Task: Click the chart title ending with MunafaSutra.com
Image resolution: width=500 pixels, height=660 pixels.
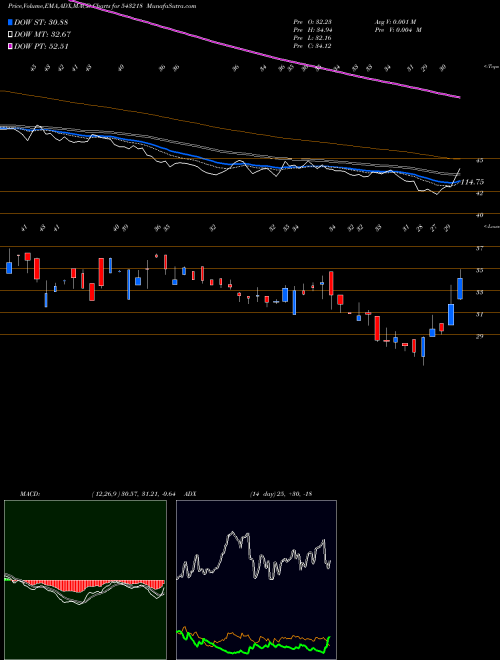Action: point(102,6)
